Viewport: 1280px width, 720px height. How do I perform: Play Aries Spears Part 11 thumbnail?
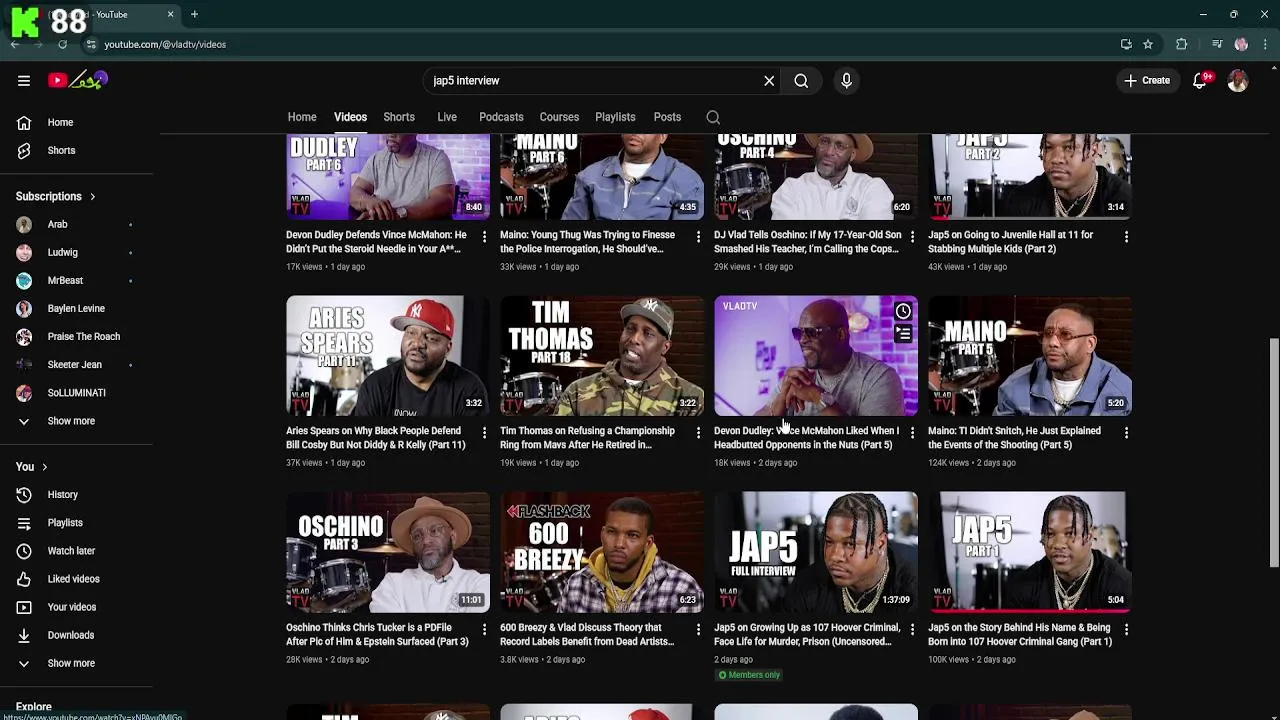[388, 355]
